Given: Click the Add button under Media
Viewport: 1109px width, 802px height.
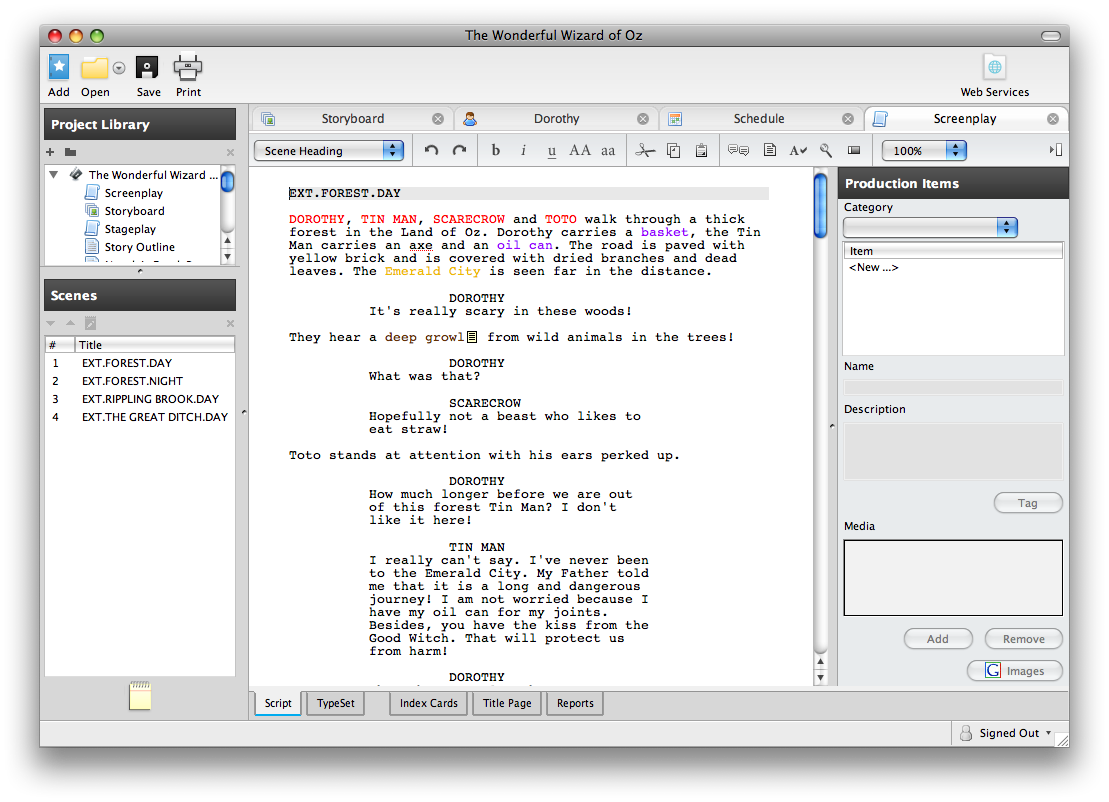Looking at the screenshot, I should tap(938, 639).
